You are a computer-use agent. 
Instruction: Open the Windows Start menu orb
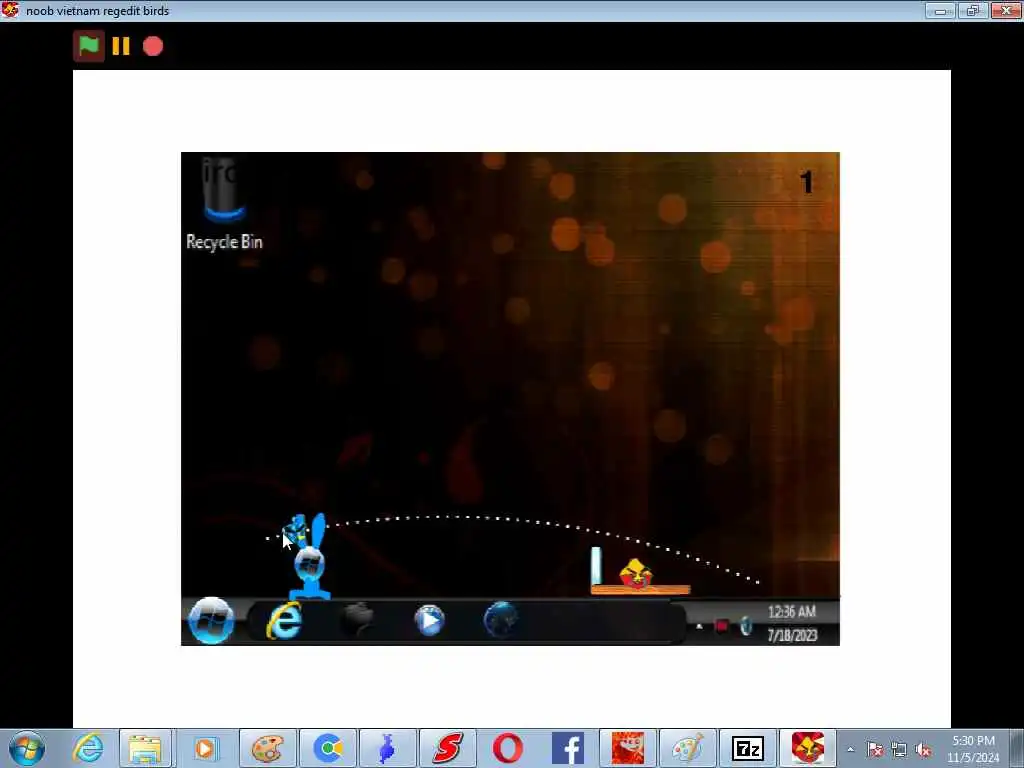pos(27,748)
